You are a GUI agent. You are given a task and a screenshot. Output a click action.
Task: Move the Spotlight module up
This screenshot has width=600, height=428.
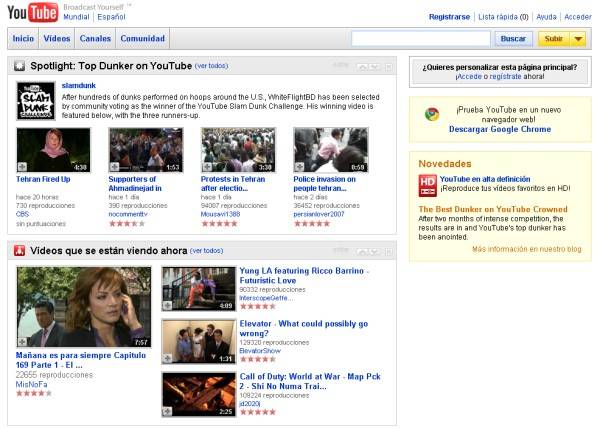pos(362,67)
